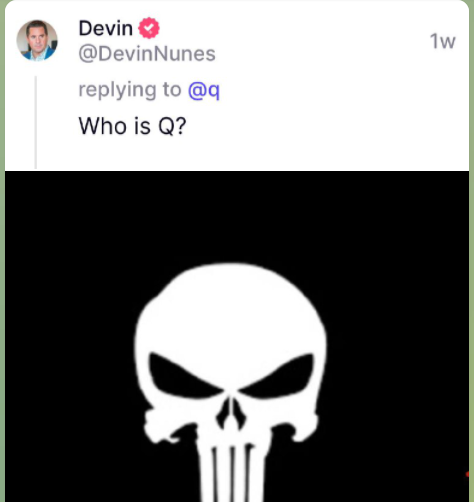
Task: Open the display name Devin
Action: pos(105,28)
